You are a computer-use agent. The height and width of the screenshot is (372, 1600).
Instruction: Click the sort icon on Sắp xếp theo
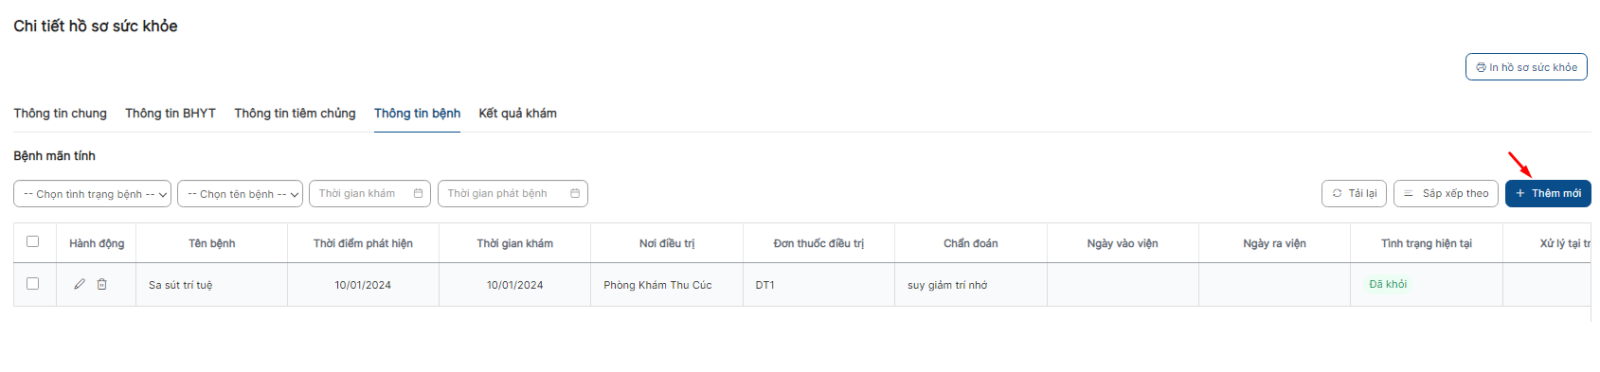tap(1408, 193)
